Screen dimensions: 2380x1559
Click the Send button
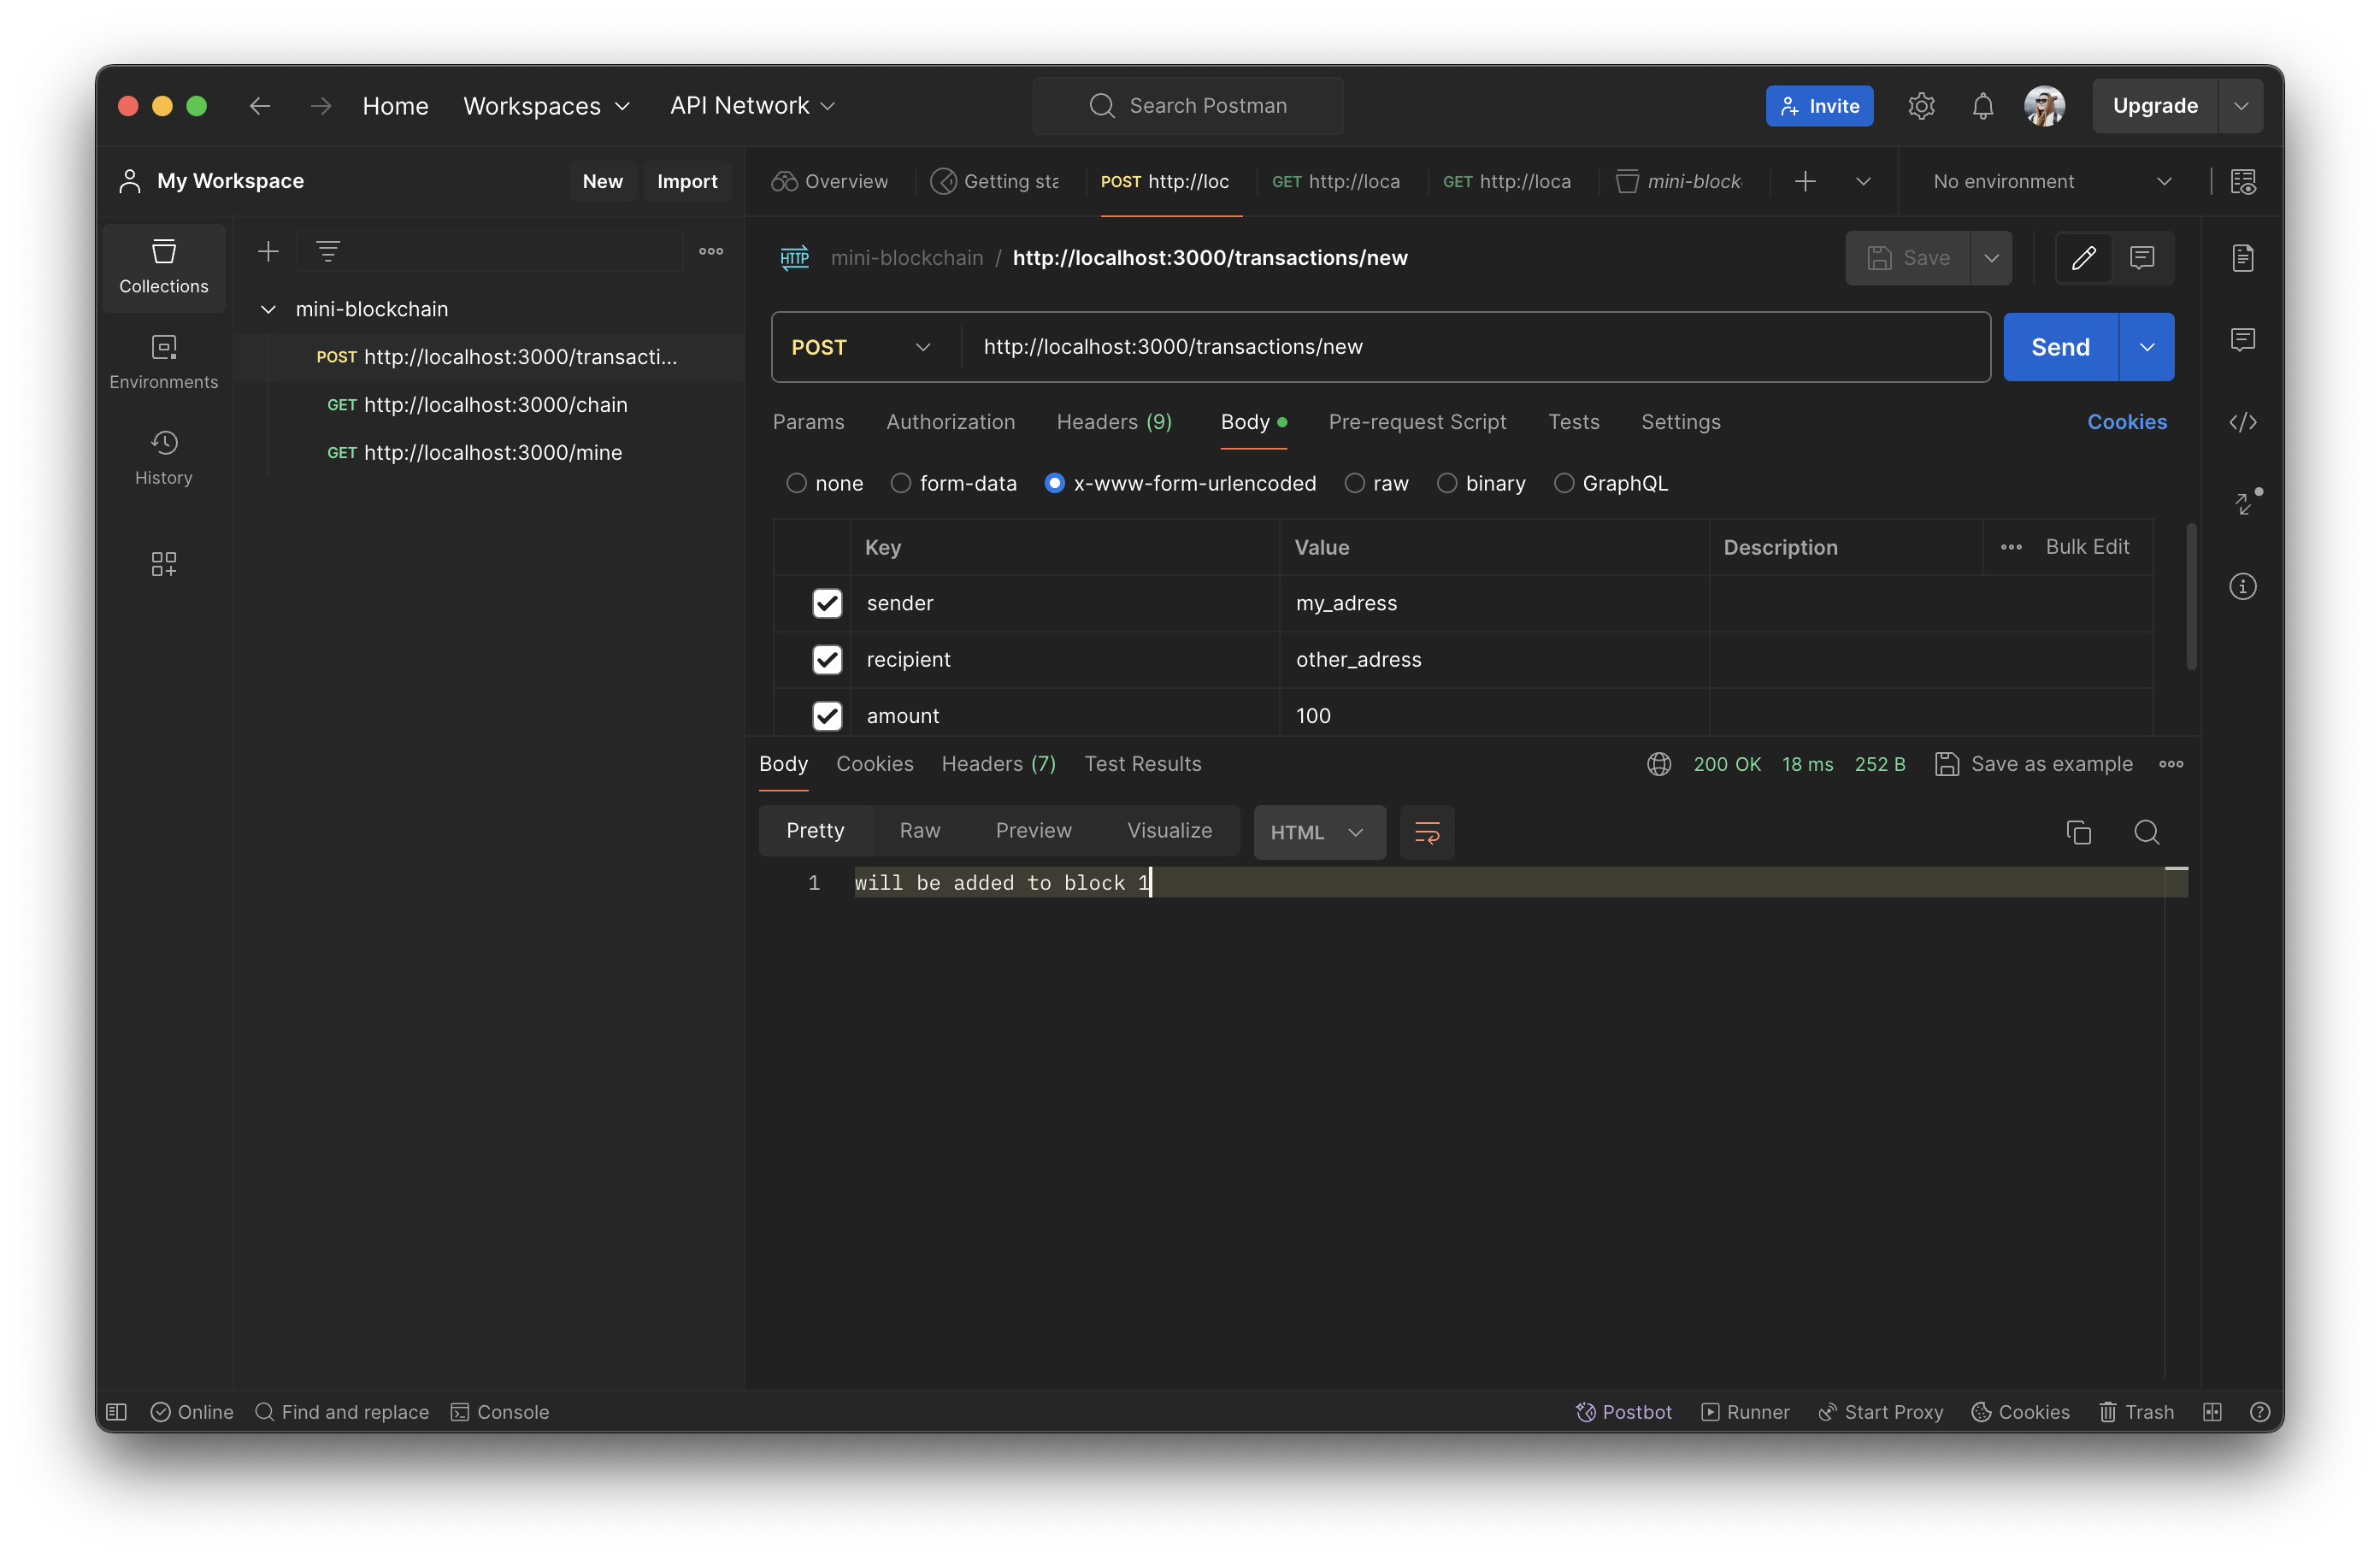pos(2059,347)
